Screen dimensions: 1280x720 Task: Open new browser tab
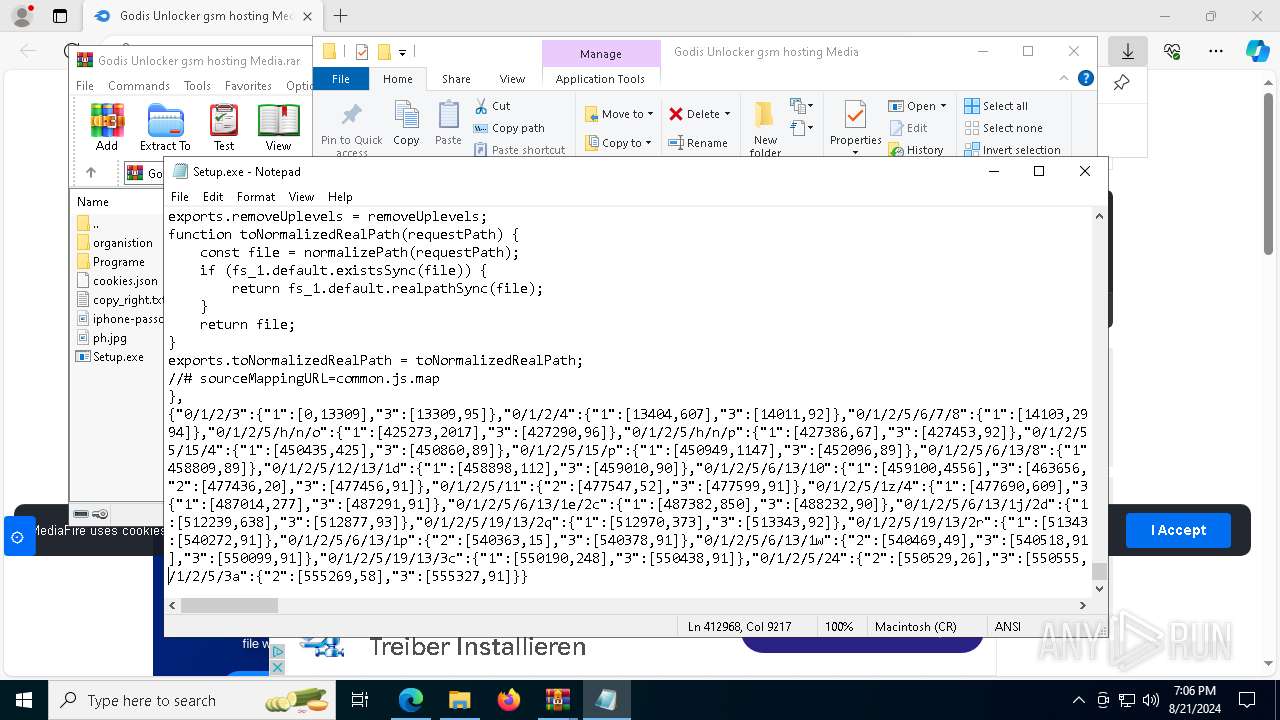[x=340, y=16]
